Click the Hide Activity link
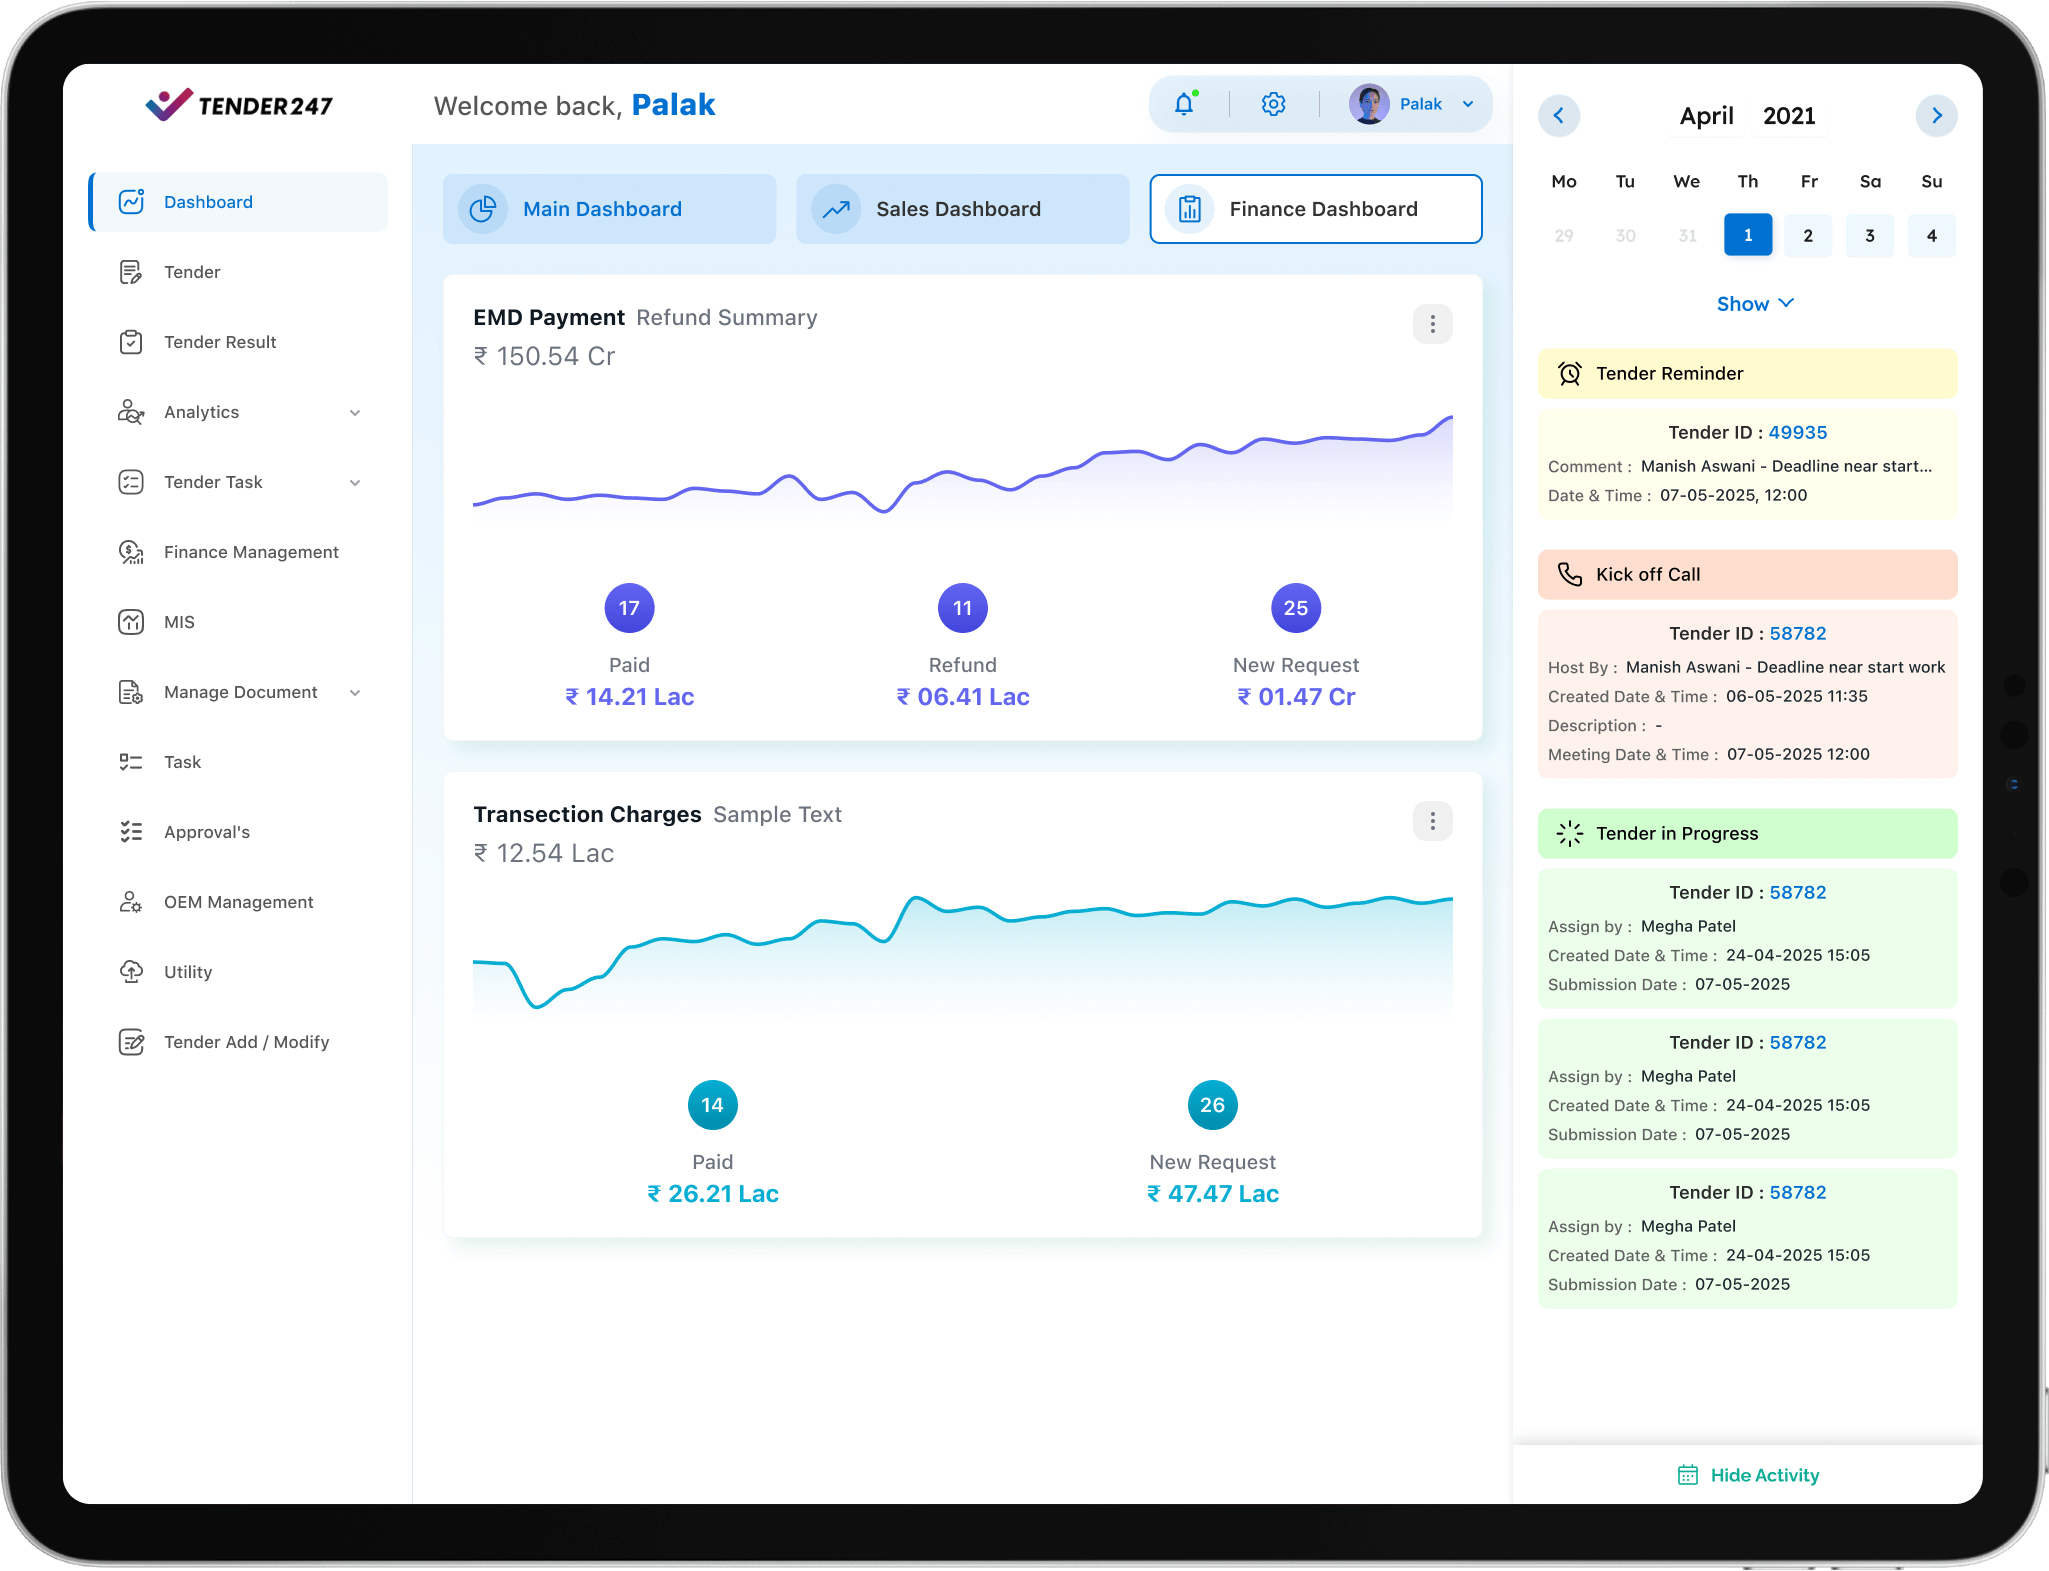The image size is (2049, 1571). coord(1763,1475)
